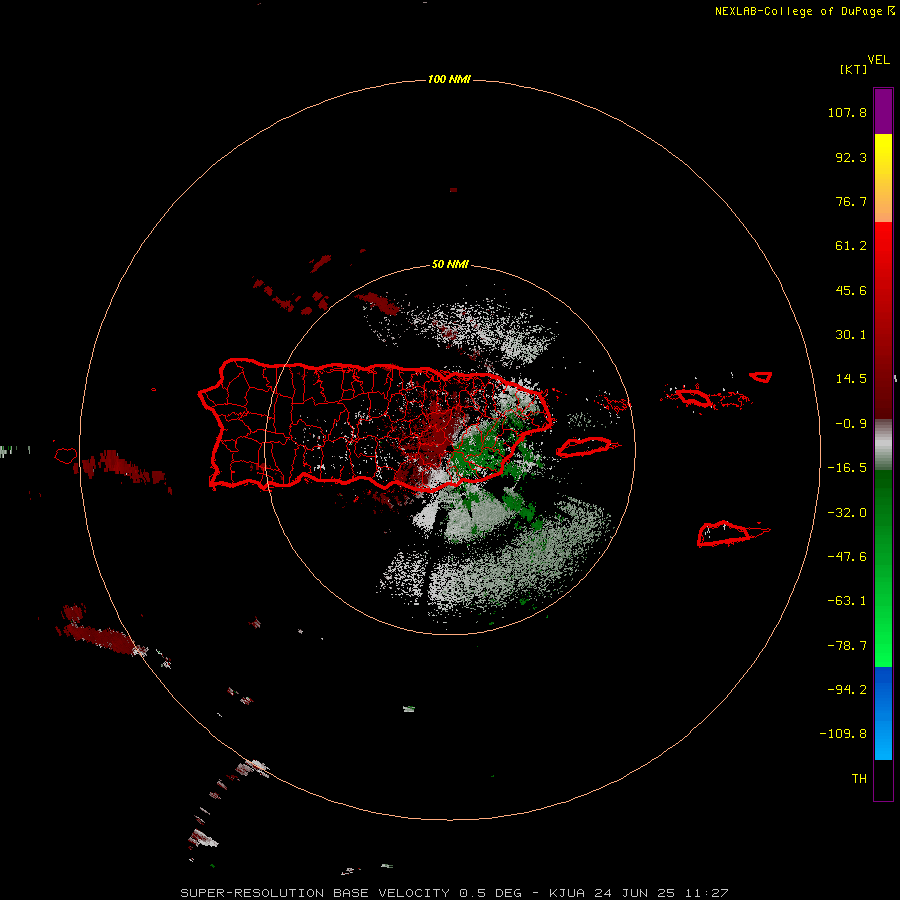Click the yellow segment of velocity color bar
Screen dimensions: 900x900
[883, 178]
